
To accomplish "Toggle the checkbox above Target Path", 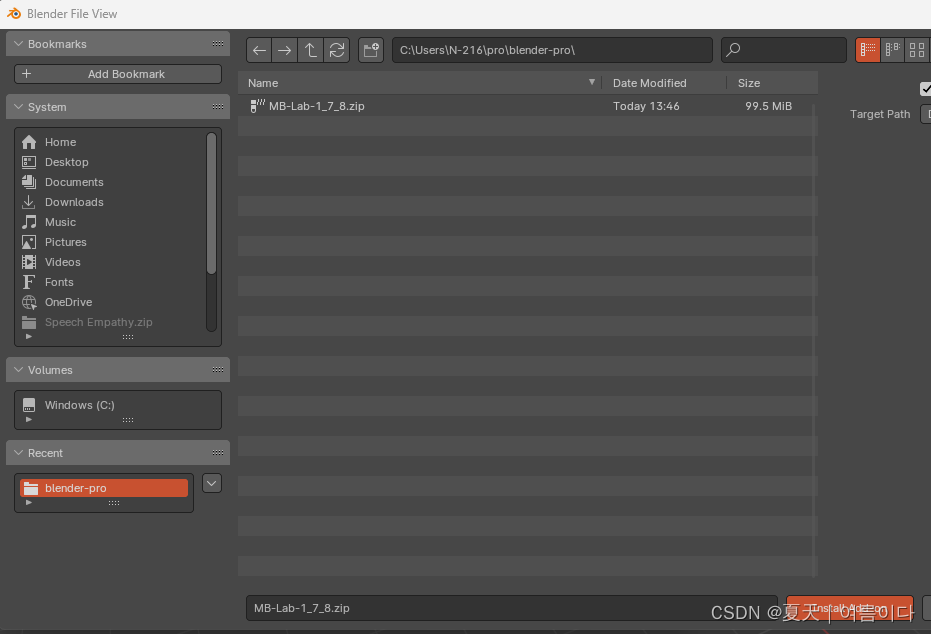I will coord(926,89).
